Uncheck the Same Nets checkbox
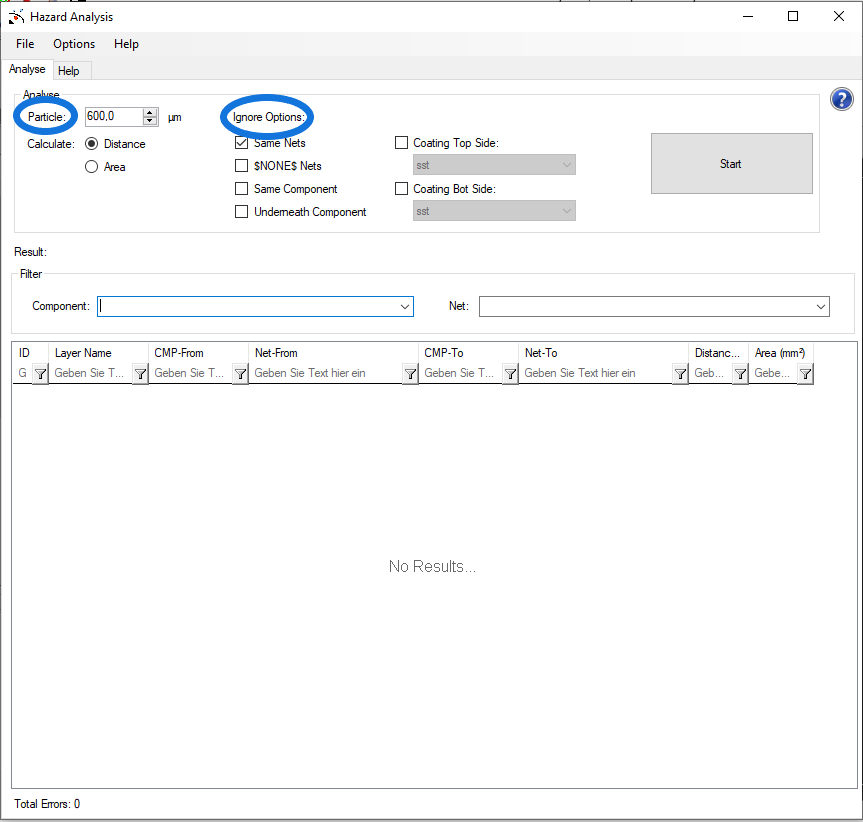Viewport: 863px width, 822px height. point(241,143)
